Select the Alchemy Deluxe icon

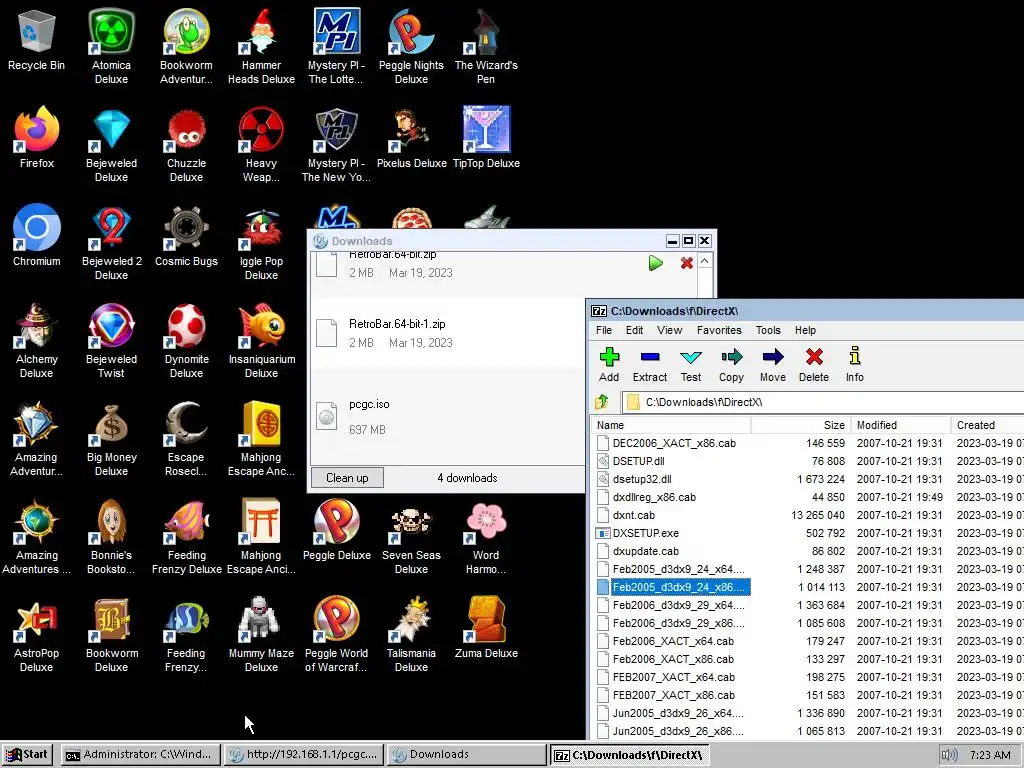coord(37,340)
